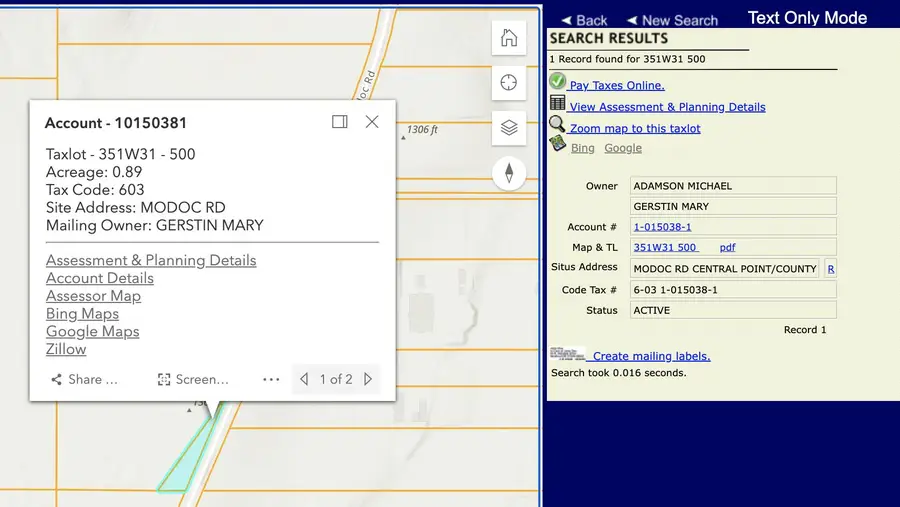This screenshot has height=507, width=900.
Task: Open Google Maps link in popup
Action: click(92, 331)
